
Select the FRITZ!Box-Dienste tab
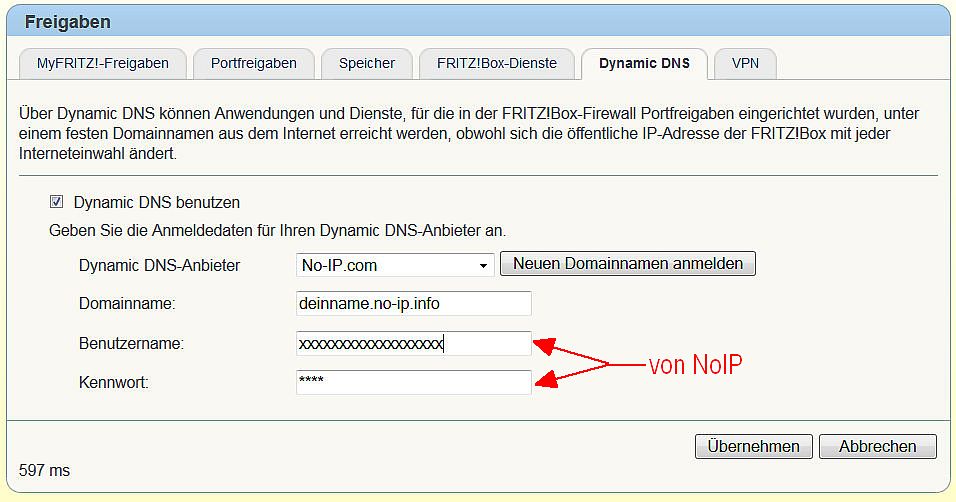[x=497, y=63]
